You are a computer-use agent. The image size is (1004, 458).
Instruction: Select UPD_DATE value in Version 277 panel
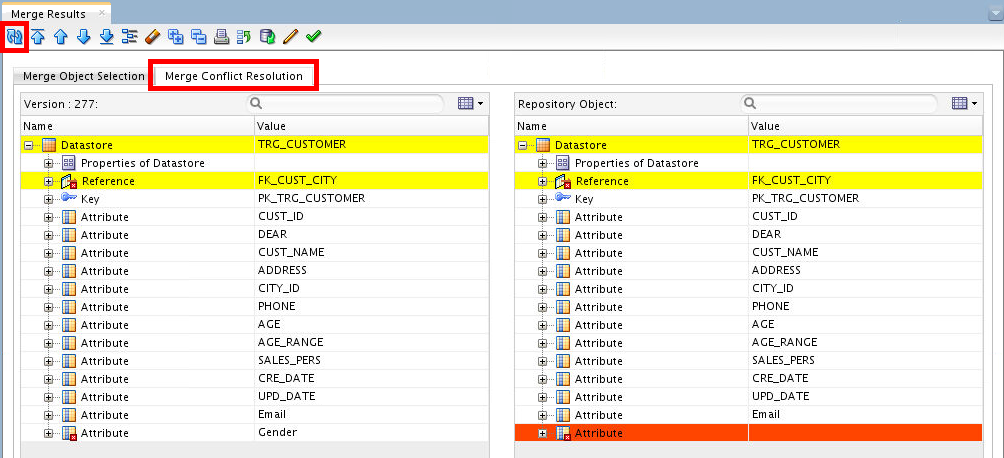[x=286, y=395]
